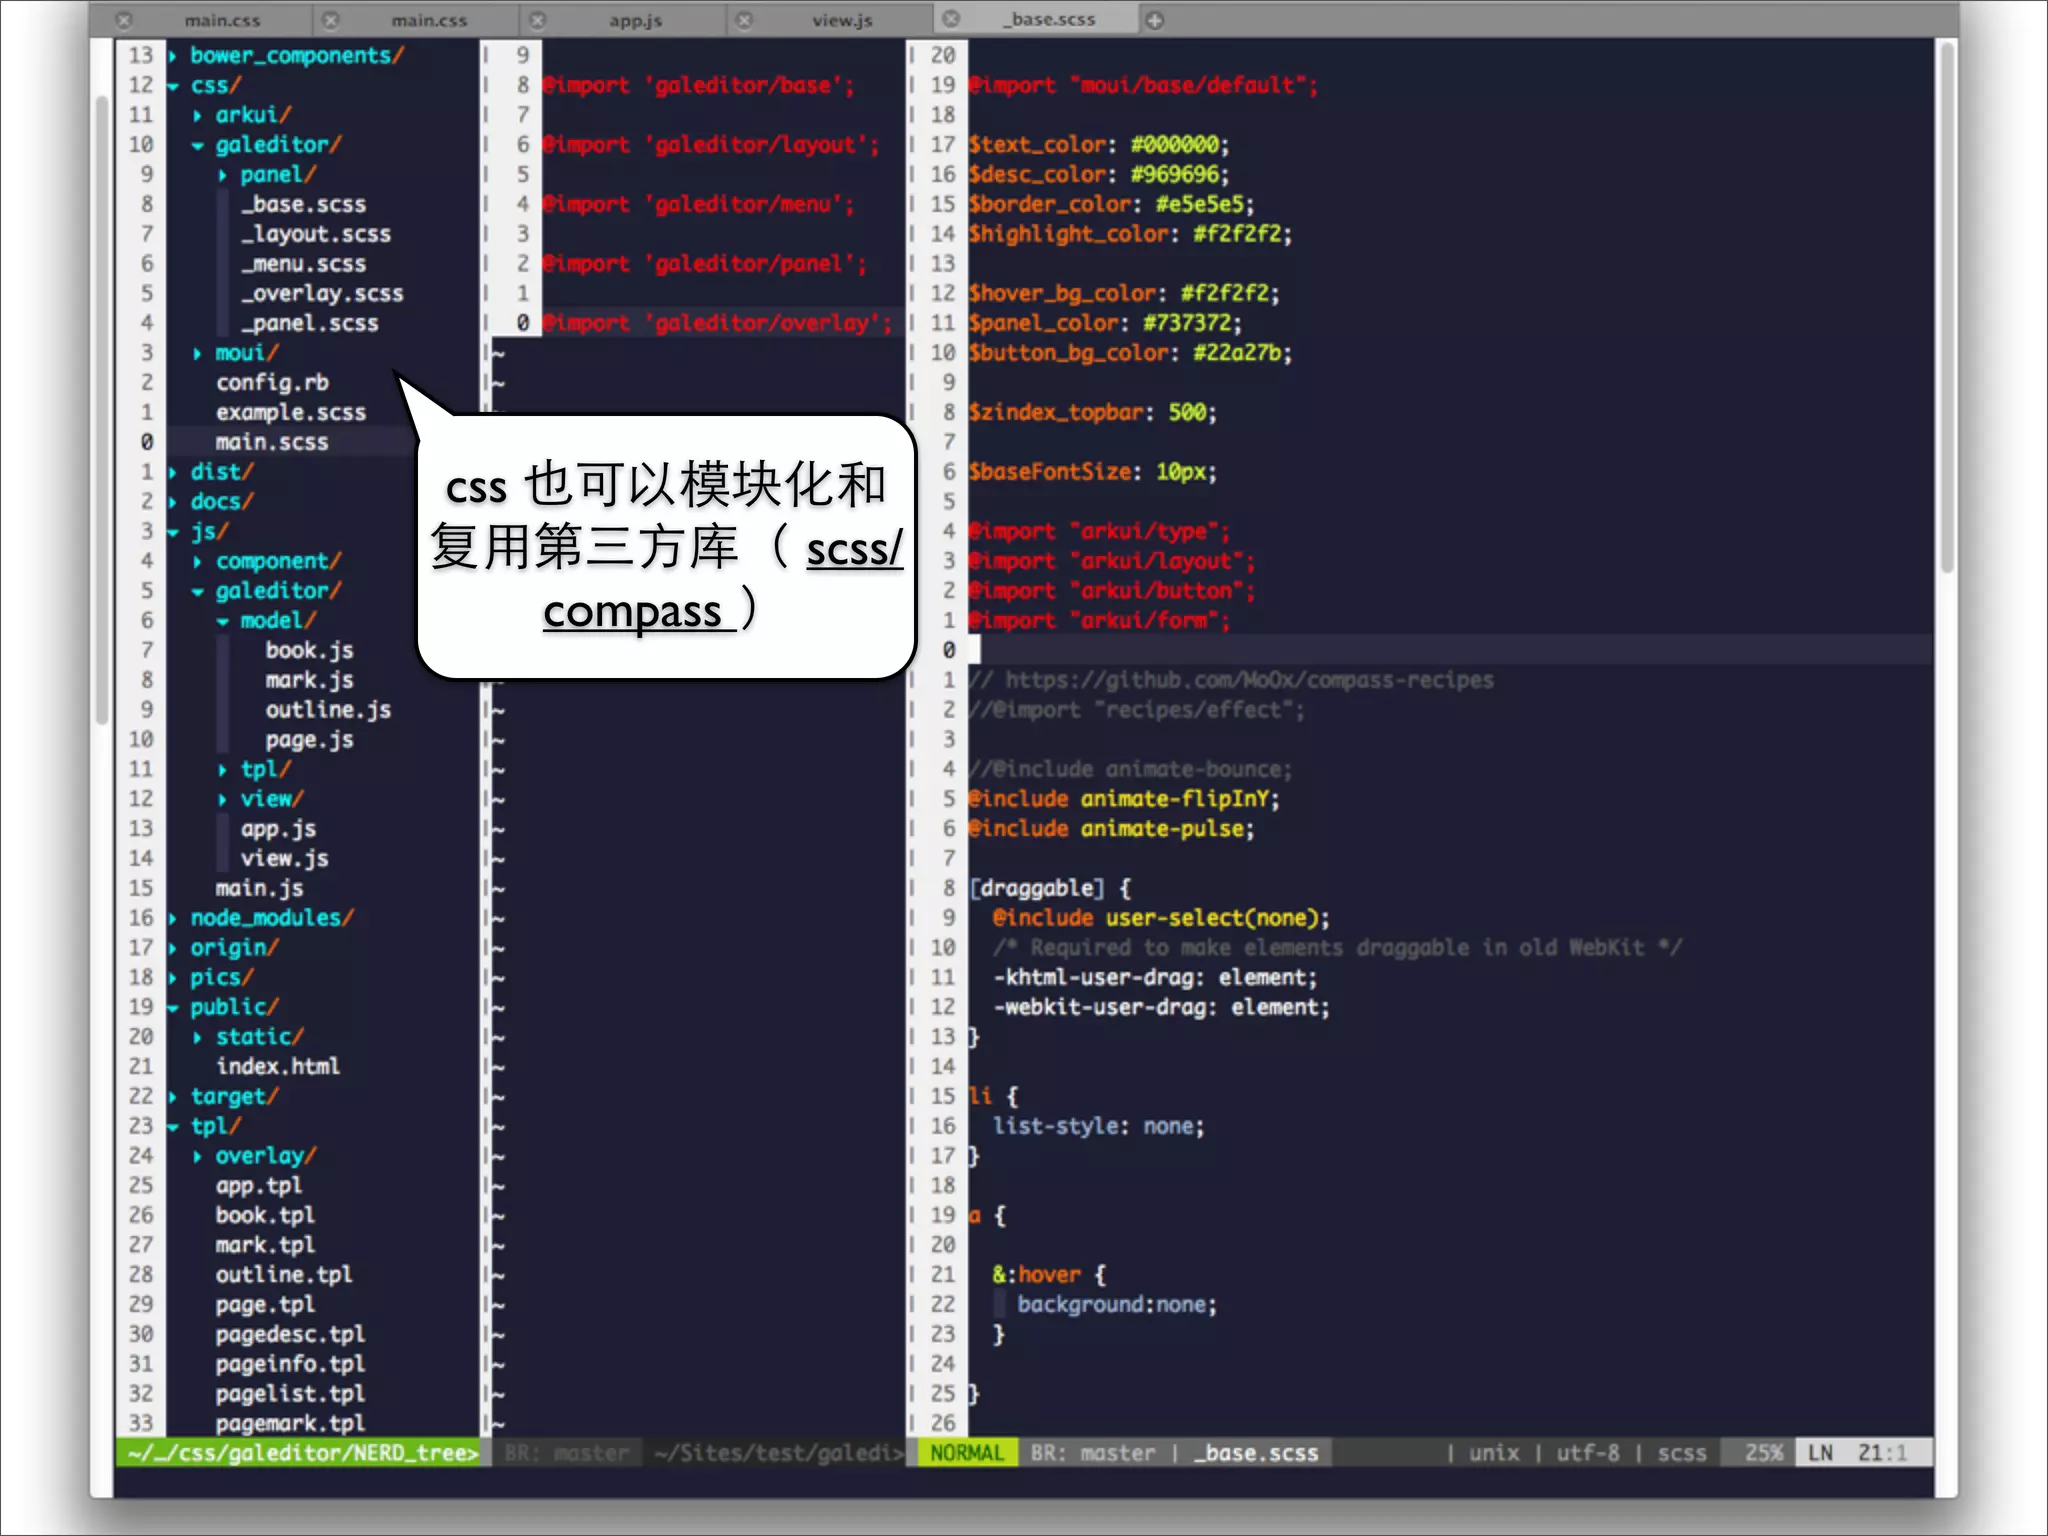The width and height of the screenshot is (2048, 1536).
Task: Open _menu.scss in the file tree
Action: (304, 264)
